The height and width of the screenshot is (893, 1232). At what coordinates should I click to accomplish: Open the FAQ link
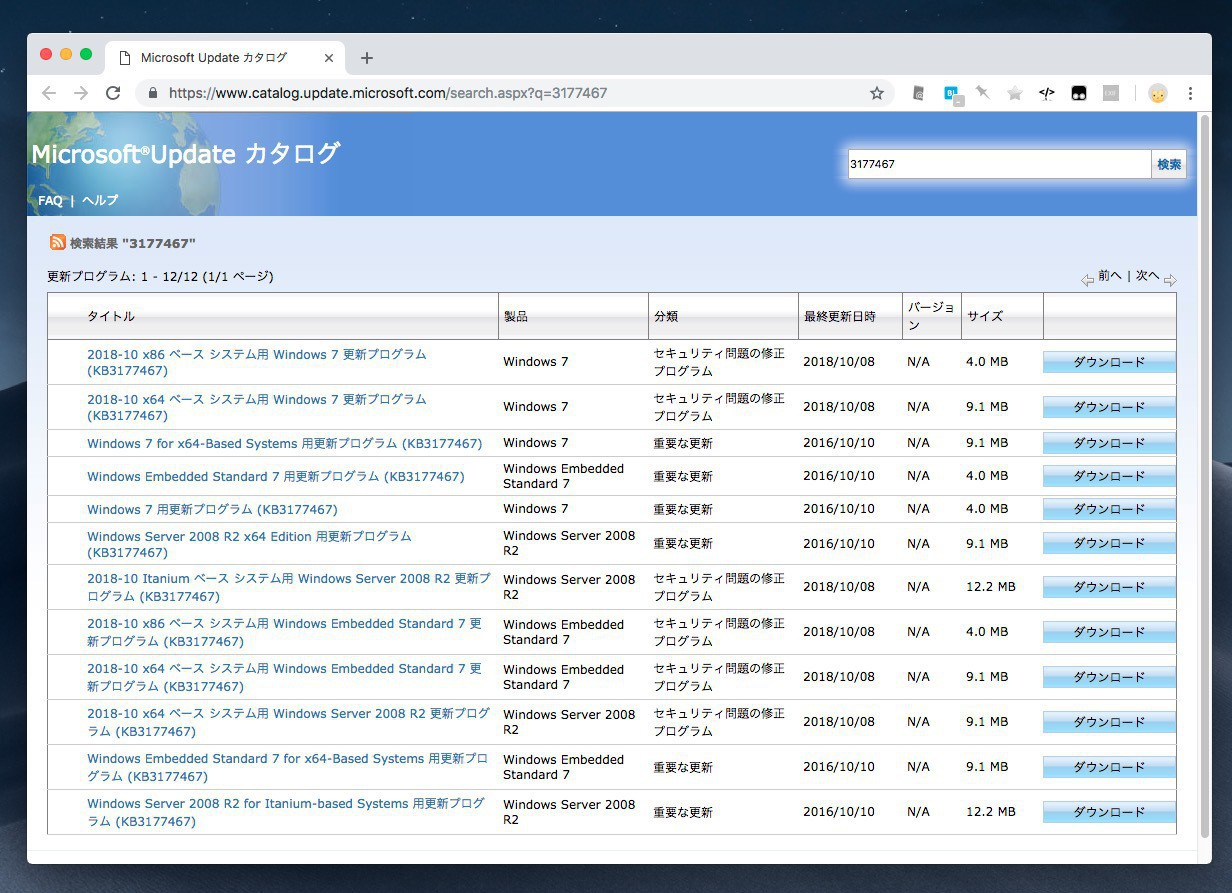50,200
